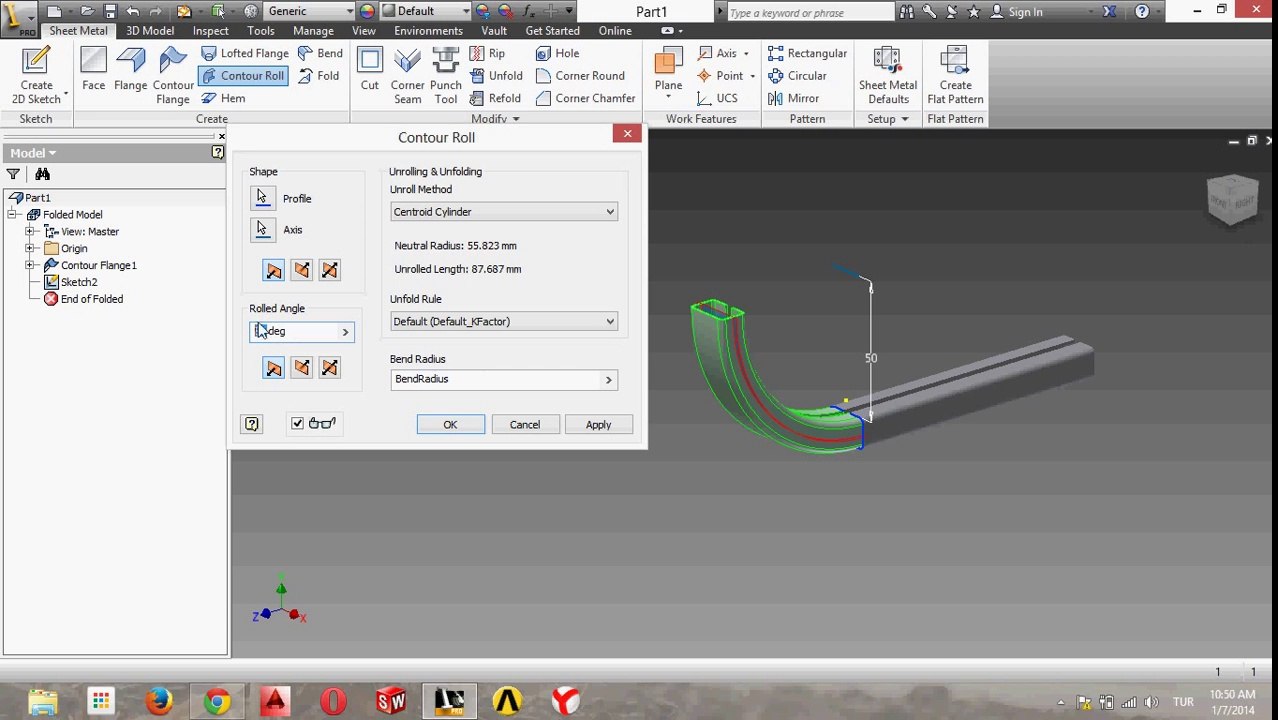
Task: Collapse the Folded Model node
Action: pyautogui.click(x=13, y=214)
